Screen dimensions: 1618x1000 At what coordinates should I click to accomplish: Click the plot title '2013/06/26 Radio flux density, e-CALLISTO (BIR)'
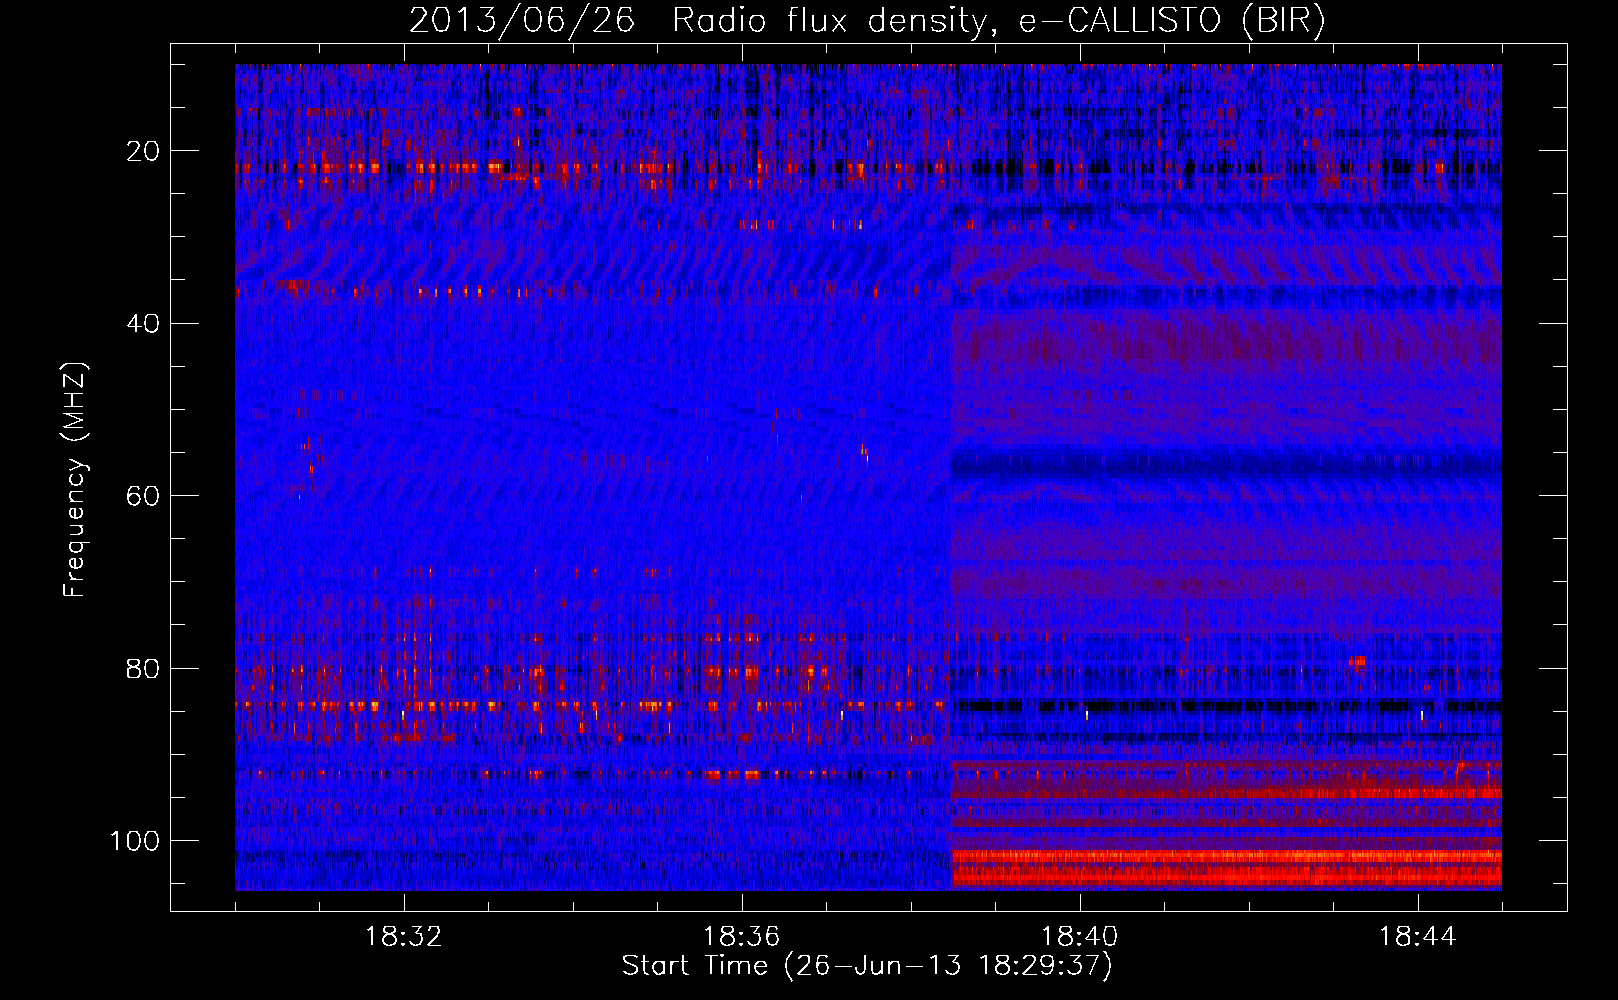(868, 20)
